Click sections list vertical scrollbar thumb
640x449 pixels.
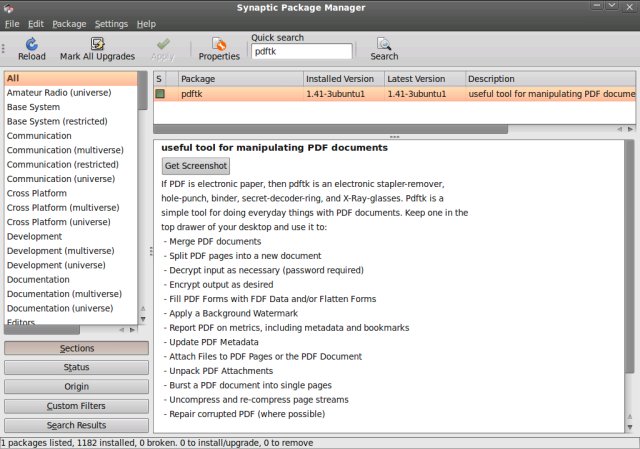point(142,91)
